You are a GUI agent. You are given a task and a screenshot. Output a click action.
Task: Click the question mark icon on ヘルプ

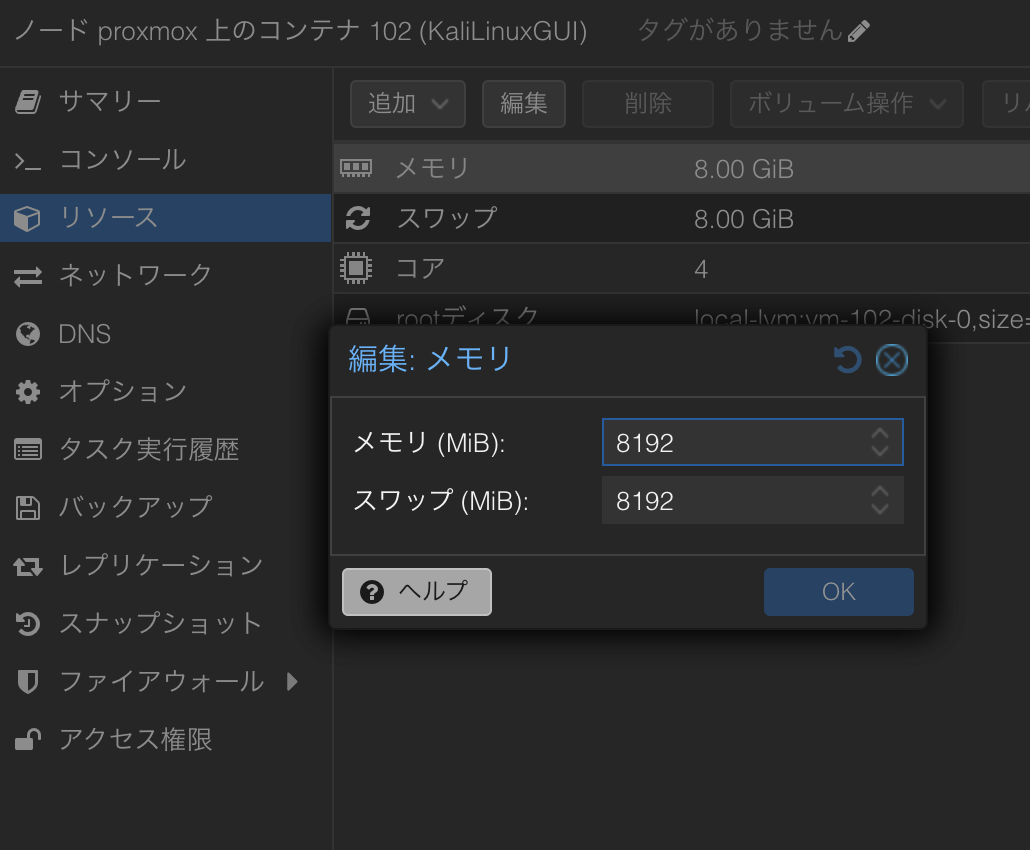tap(371, 591)
